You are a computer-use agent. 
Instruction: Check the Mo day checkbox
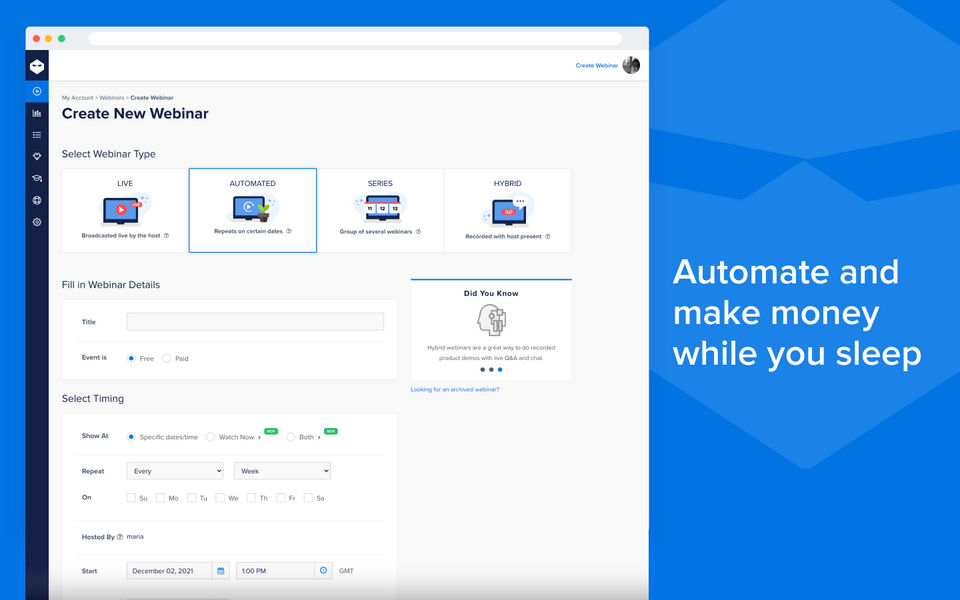point(160,498)
